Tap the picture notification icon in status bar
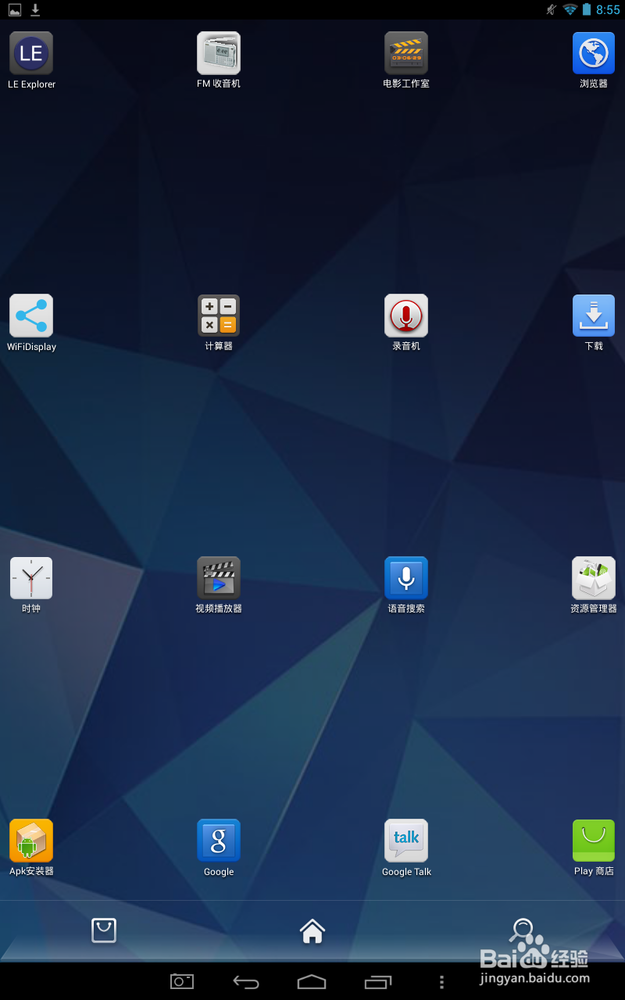 point(14,10)
